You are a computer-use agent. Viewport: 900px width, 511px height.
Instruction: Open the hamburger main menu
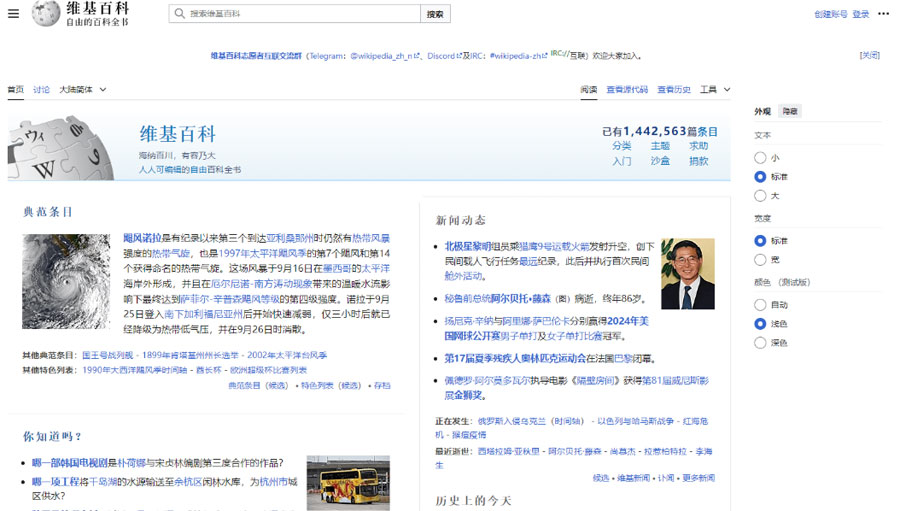(13, 13)
